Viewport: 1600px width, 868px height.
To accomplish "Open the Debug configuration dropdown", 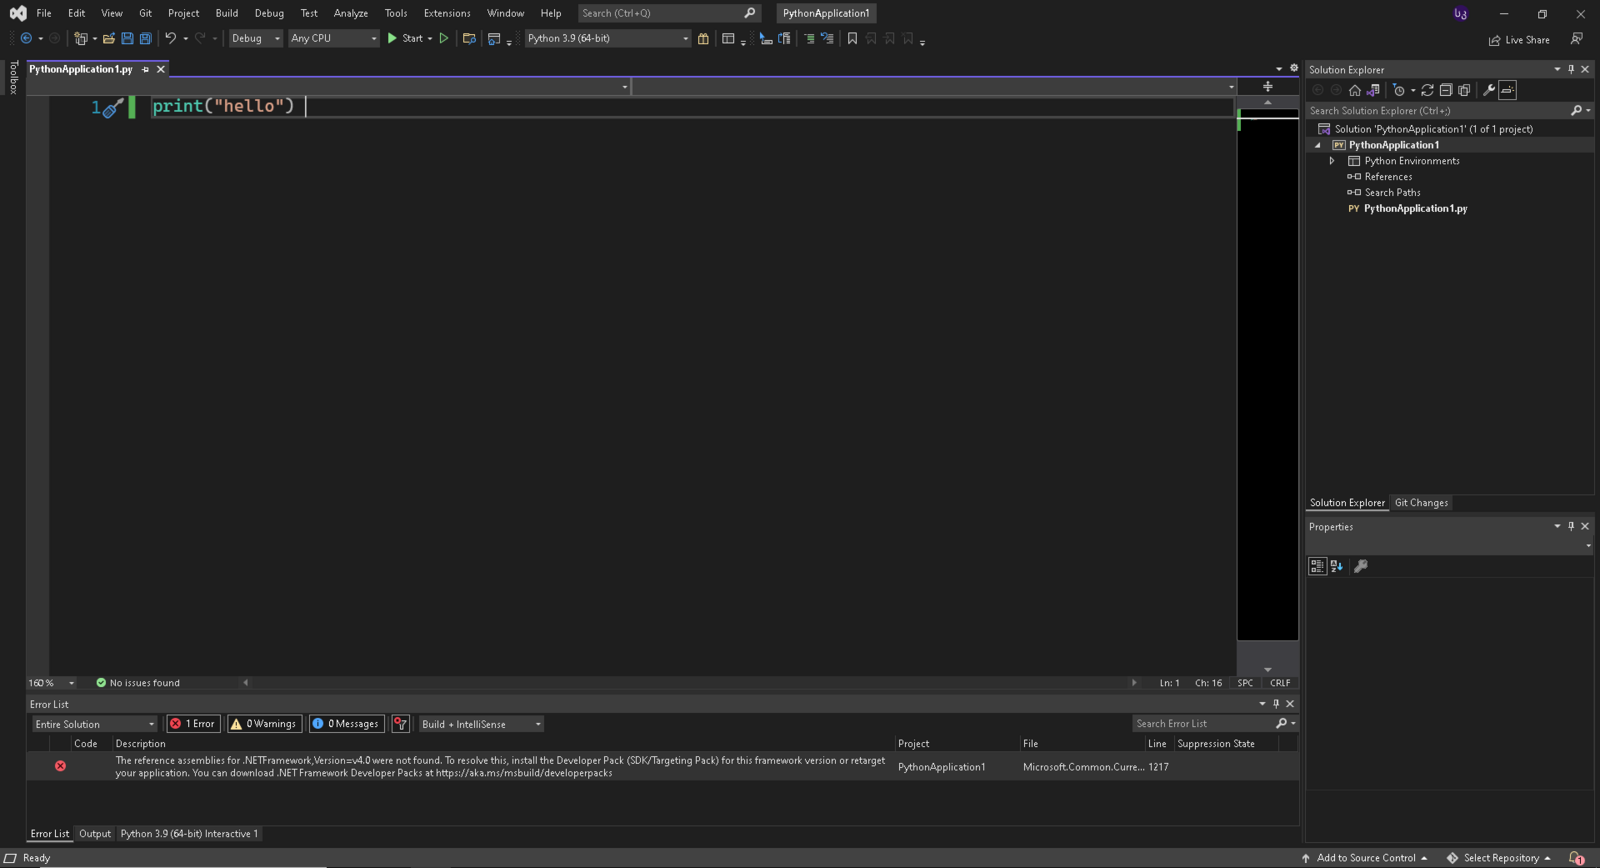I will point(256,38).
